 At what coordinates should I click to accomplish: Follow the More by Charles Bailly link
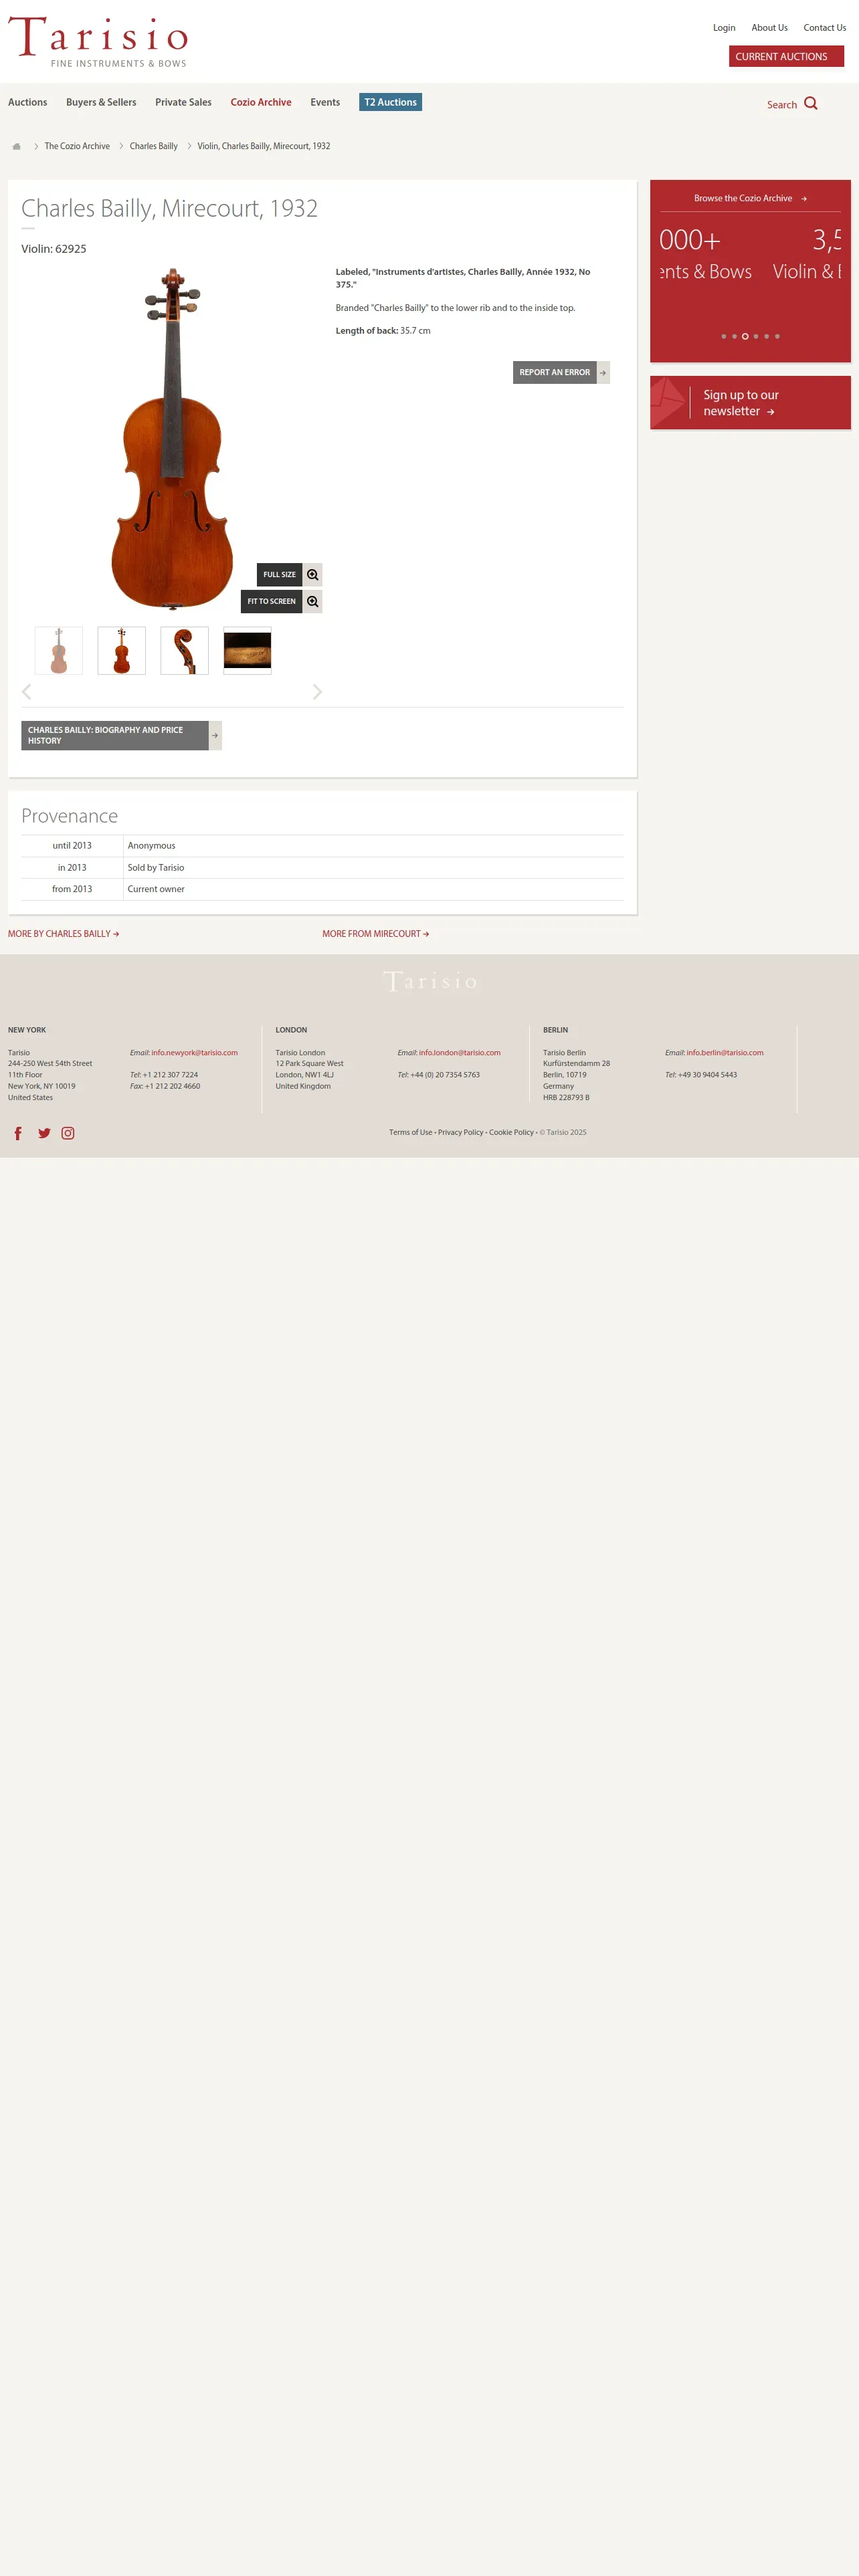click(x=64, y=934)
